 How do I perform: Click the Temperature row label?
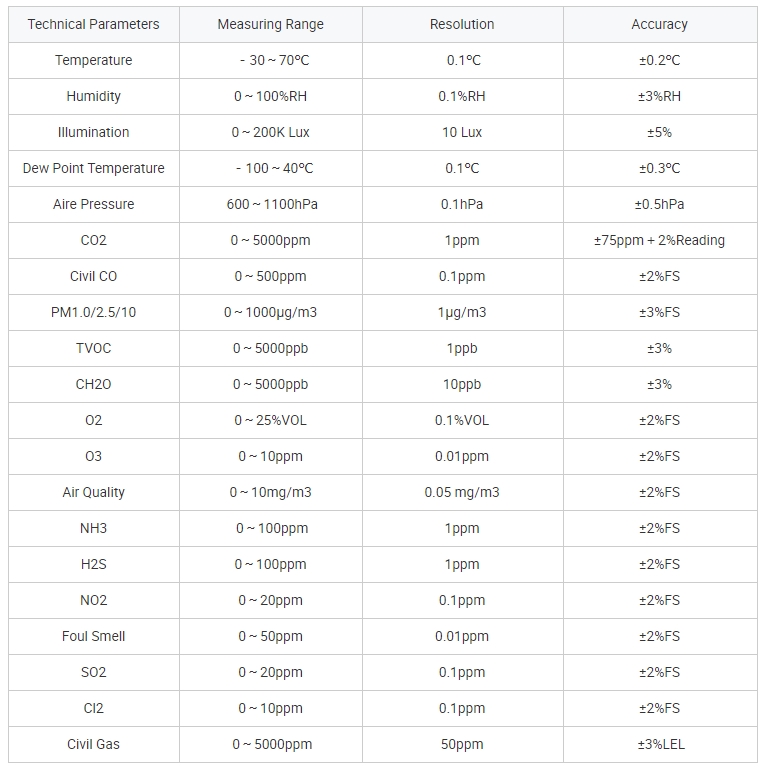coord(93,60)
